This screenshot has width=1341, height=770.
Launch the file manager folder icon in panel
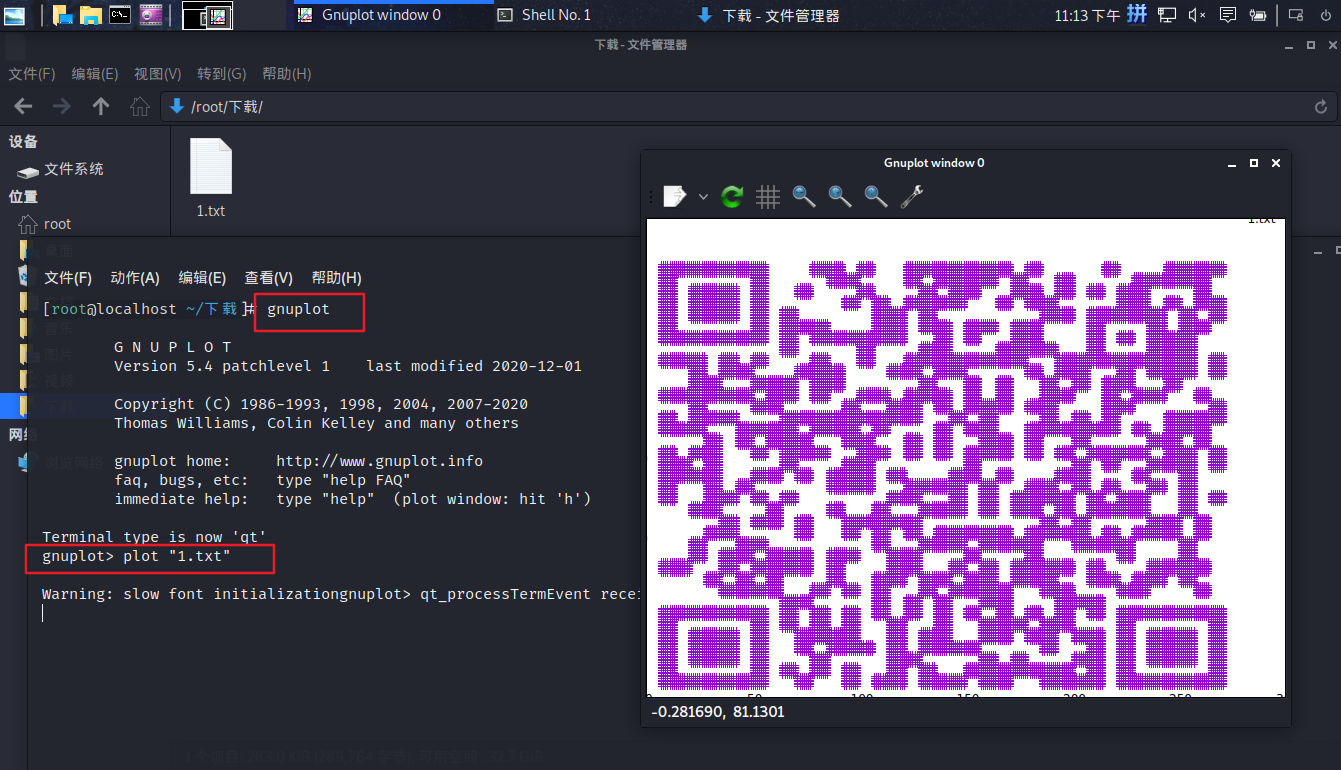pos(91,15)
